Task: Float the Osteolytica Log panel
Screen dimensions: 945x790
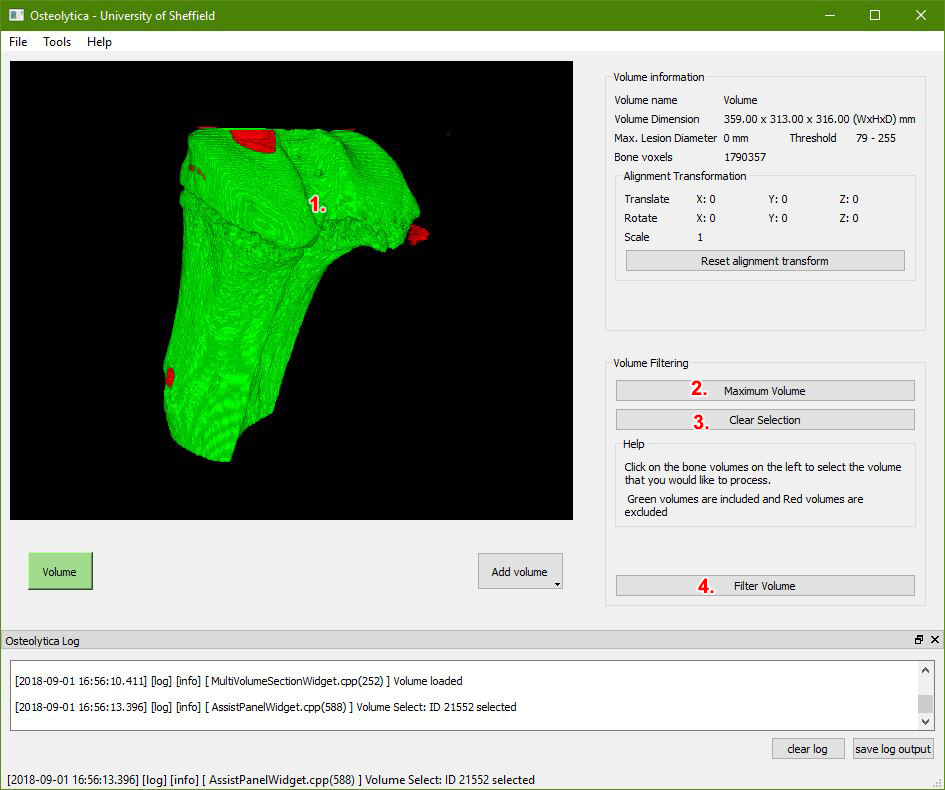Action: (x=918, y=640)
